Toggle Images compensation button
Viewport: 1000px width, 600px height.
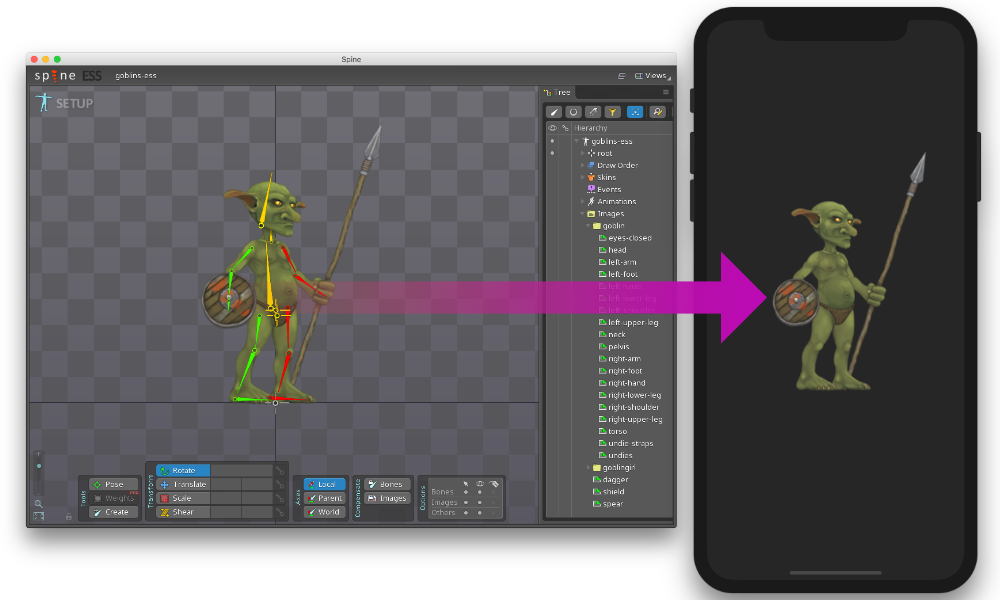click(x=387, y=499)
